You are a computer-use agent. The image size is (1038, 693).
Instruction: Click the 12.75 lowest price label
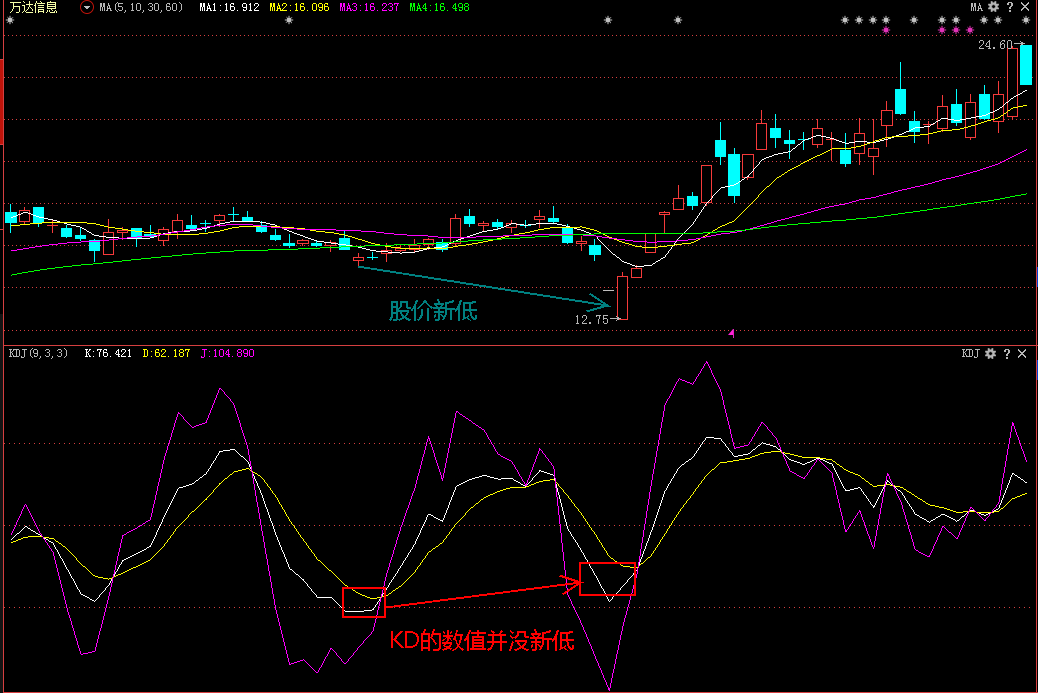coord(590,320)
